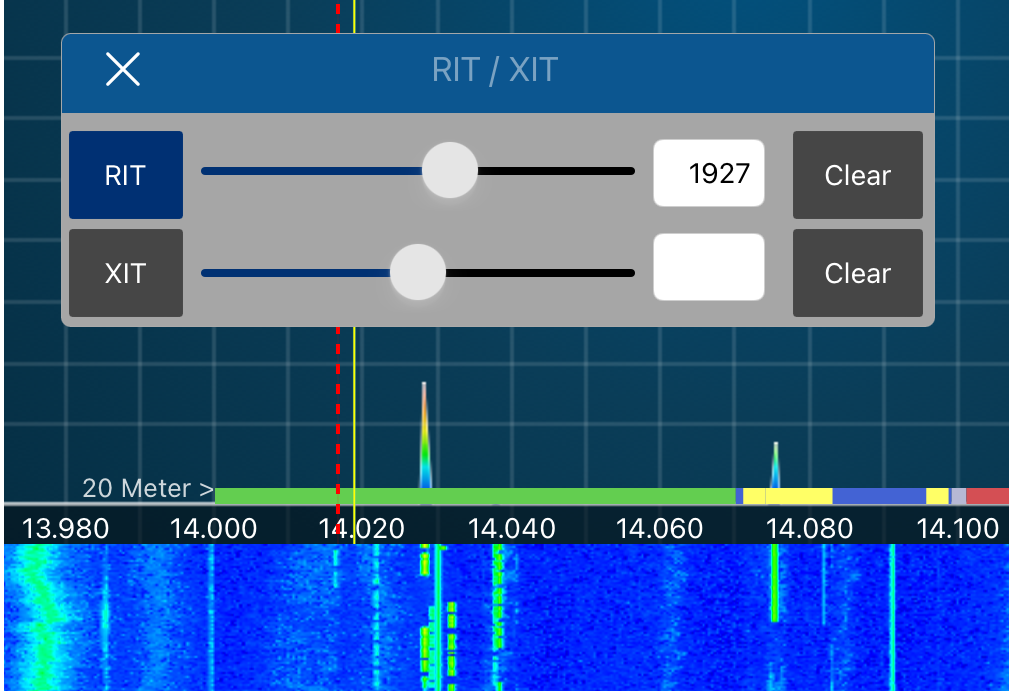Click the signal peak near 14.075
Image resolution: width=1009 pixels, height=691 pixels.
click(775, 465)
